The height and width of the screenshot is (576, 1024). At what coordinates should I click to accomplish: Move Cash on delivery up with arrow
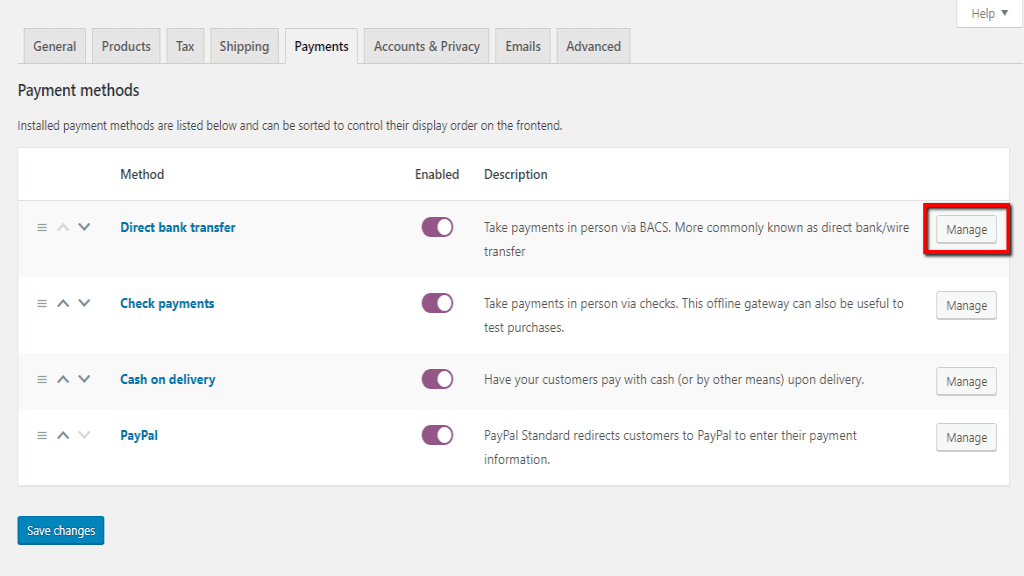point(63,380)
